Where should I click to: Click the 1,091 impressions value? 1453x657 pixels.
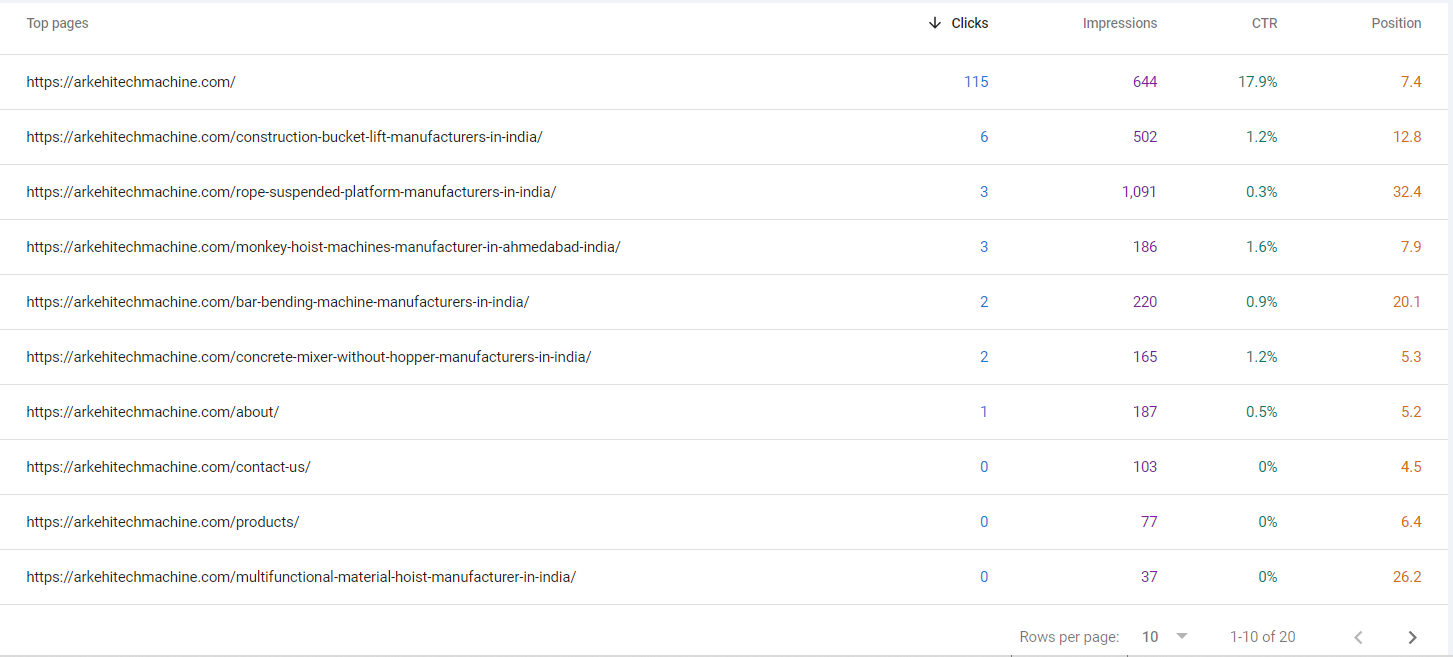point(1139,191)
